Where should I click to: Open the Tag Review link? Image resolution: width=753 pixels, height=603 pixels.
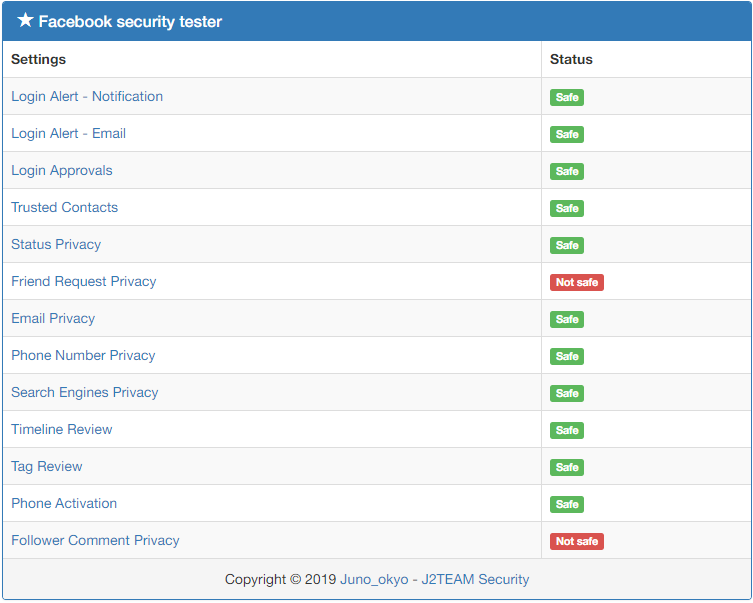47,466
